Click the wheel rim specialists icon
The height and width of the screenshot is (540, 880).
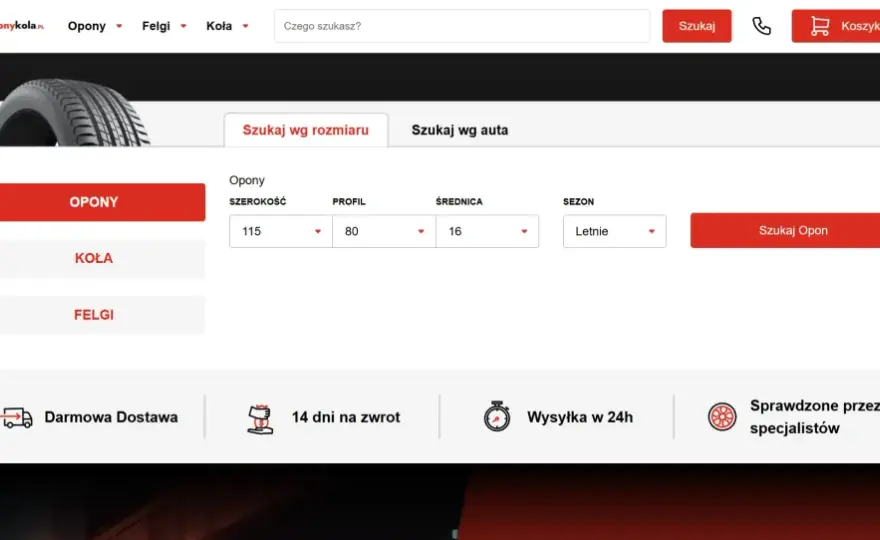coord(722,417)
